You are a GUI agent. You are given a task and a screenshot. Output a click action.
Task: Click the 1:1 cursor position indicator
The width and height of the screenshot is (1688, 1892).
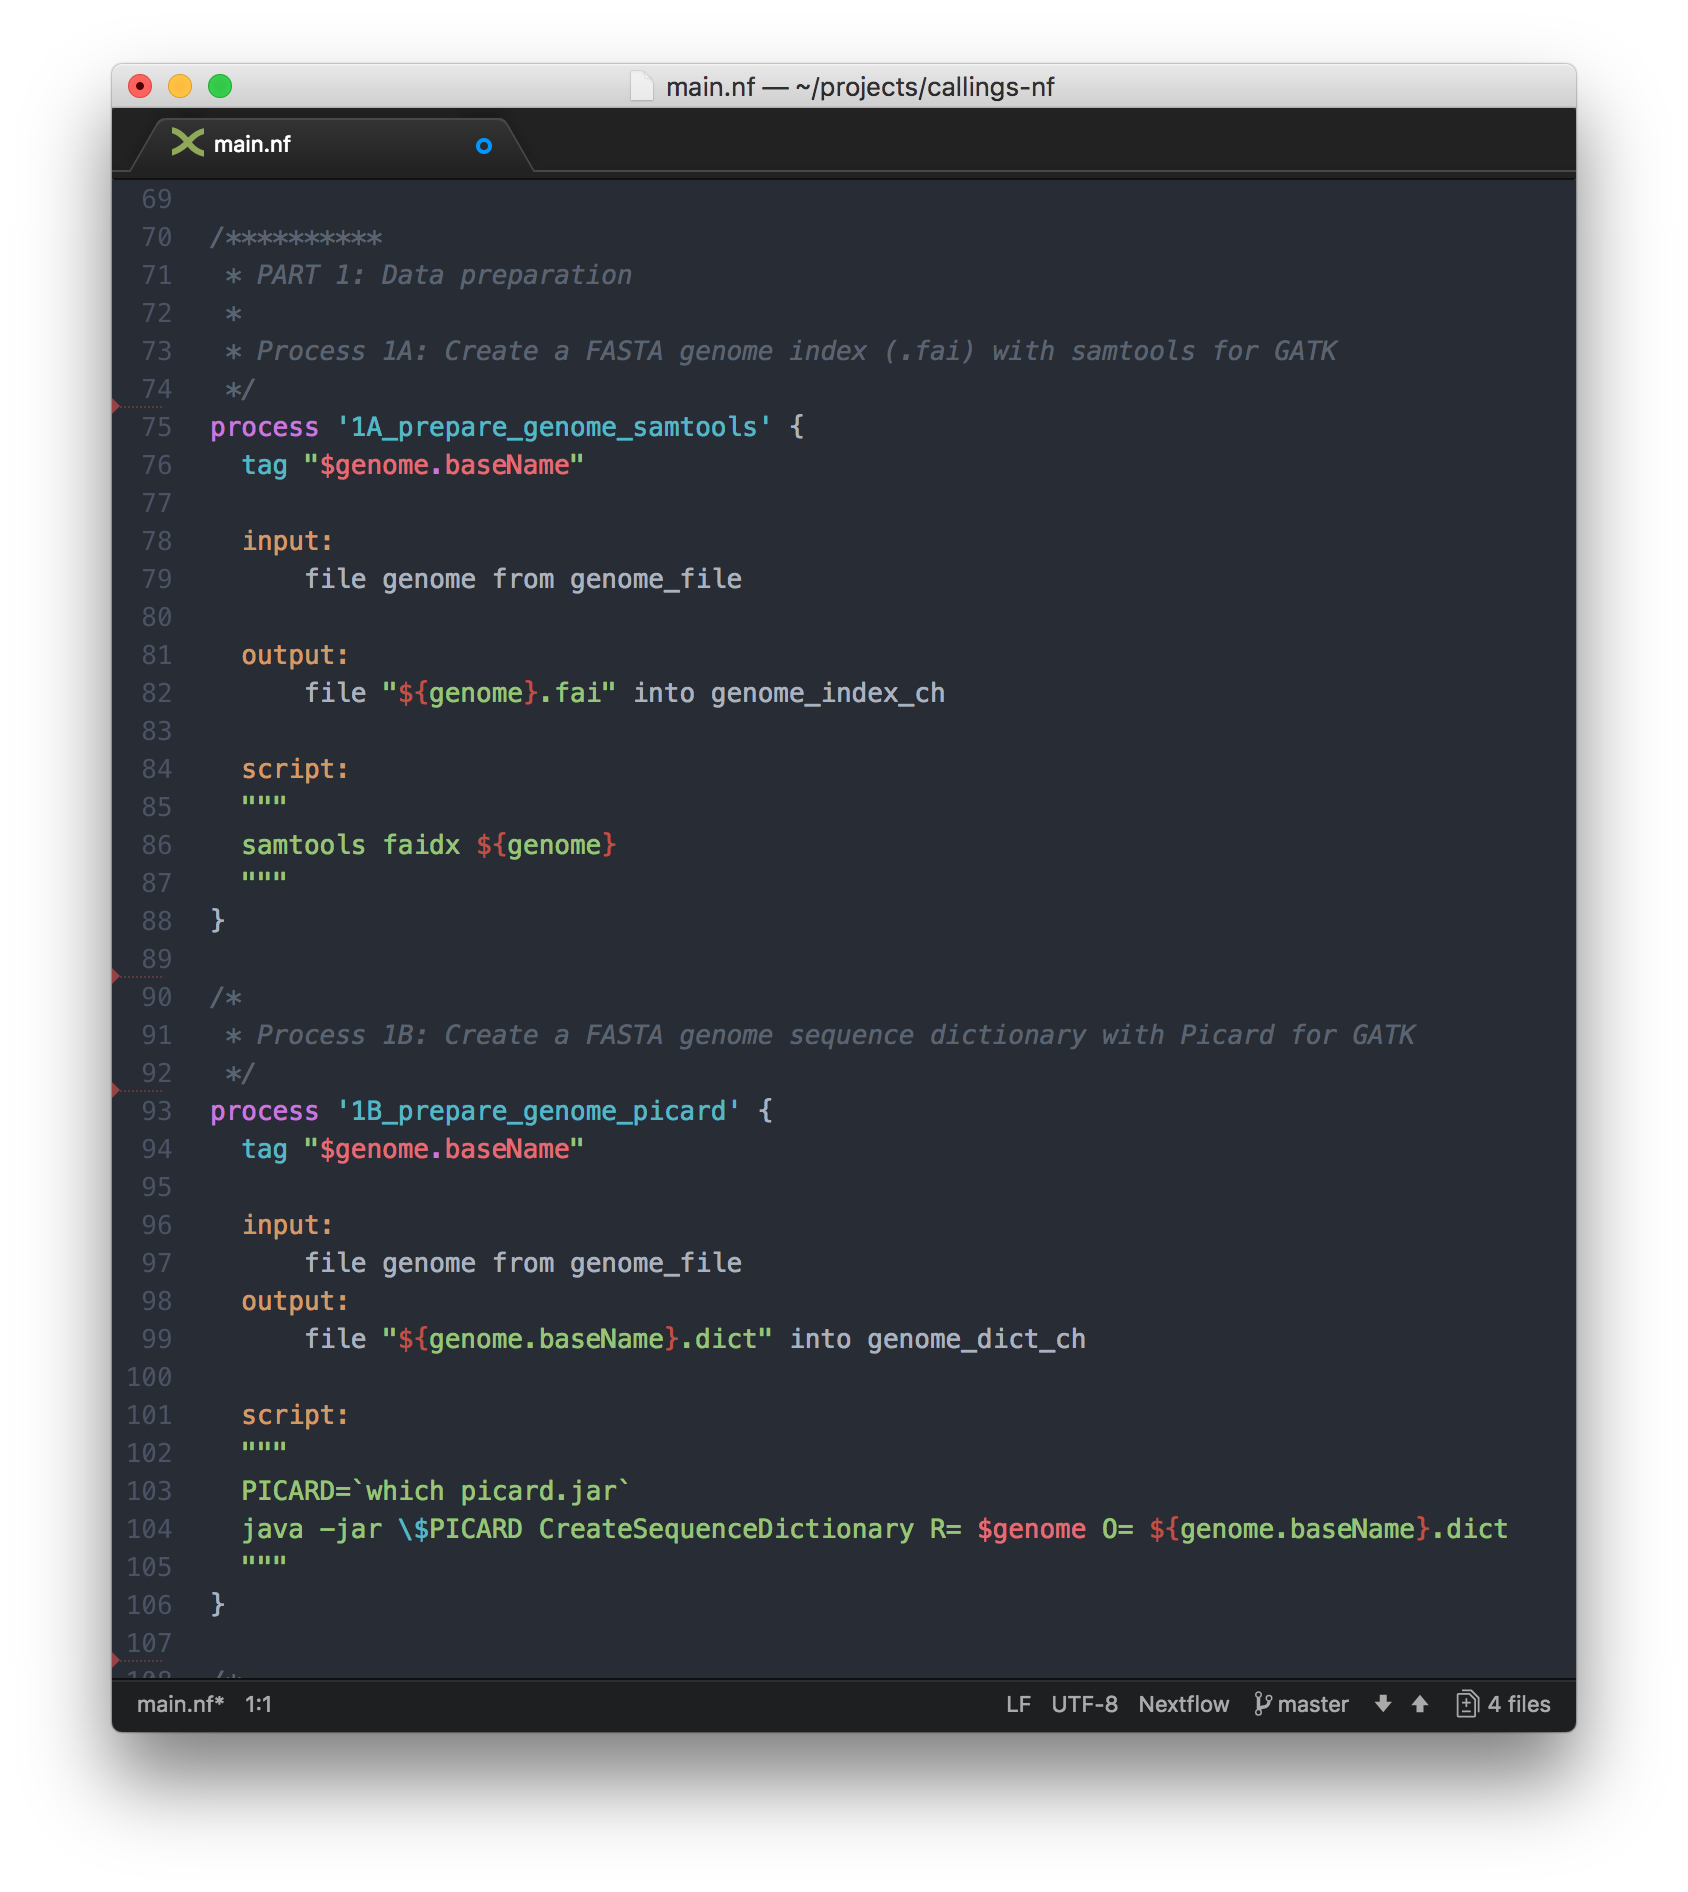[x=258, y=1704]
